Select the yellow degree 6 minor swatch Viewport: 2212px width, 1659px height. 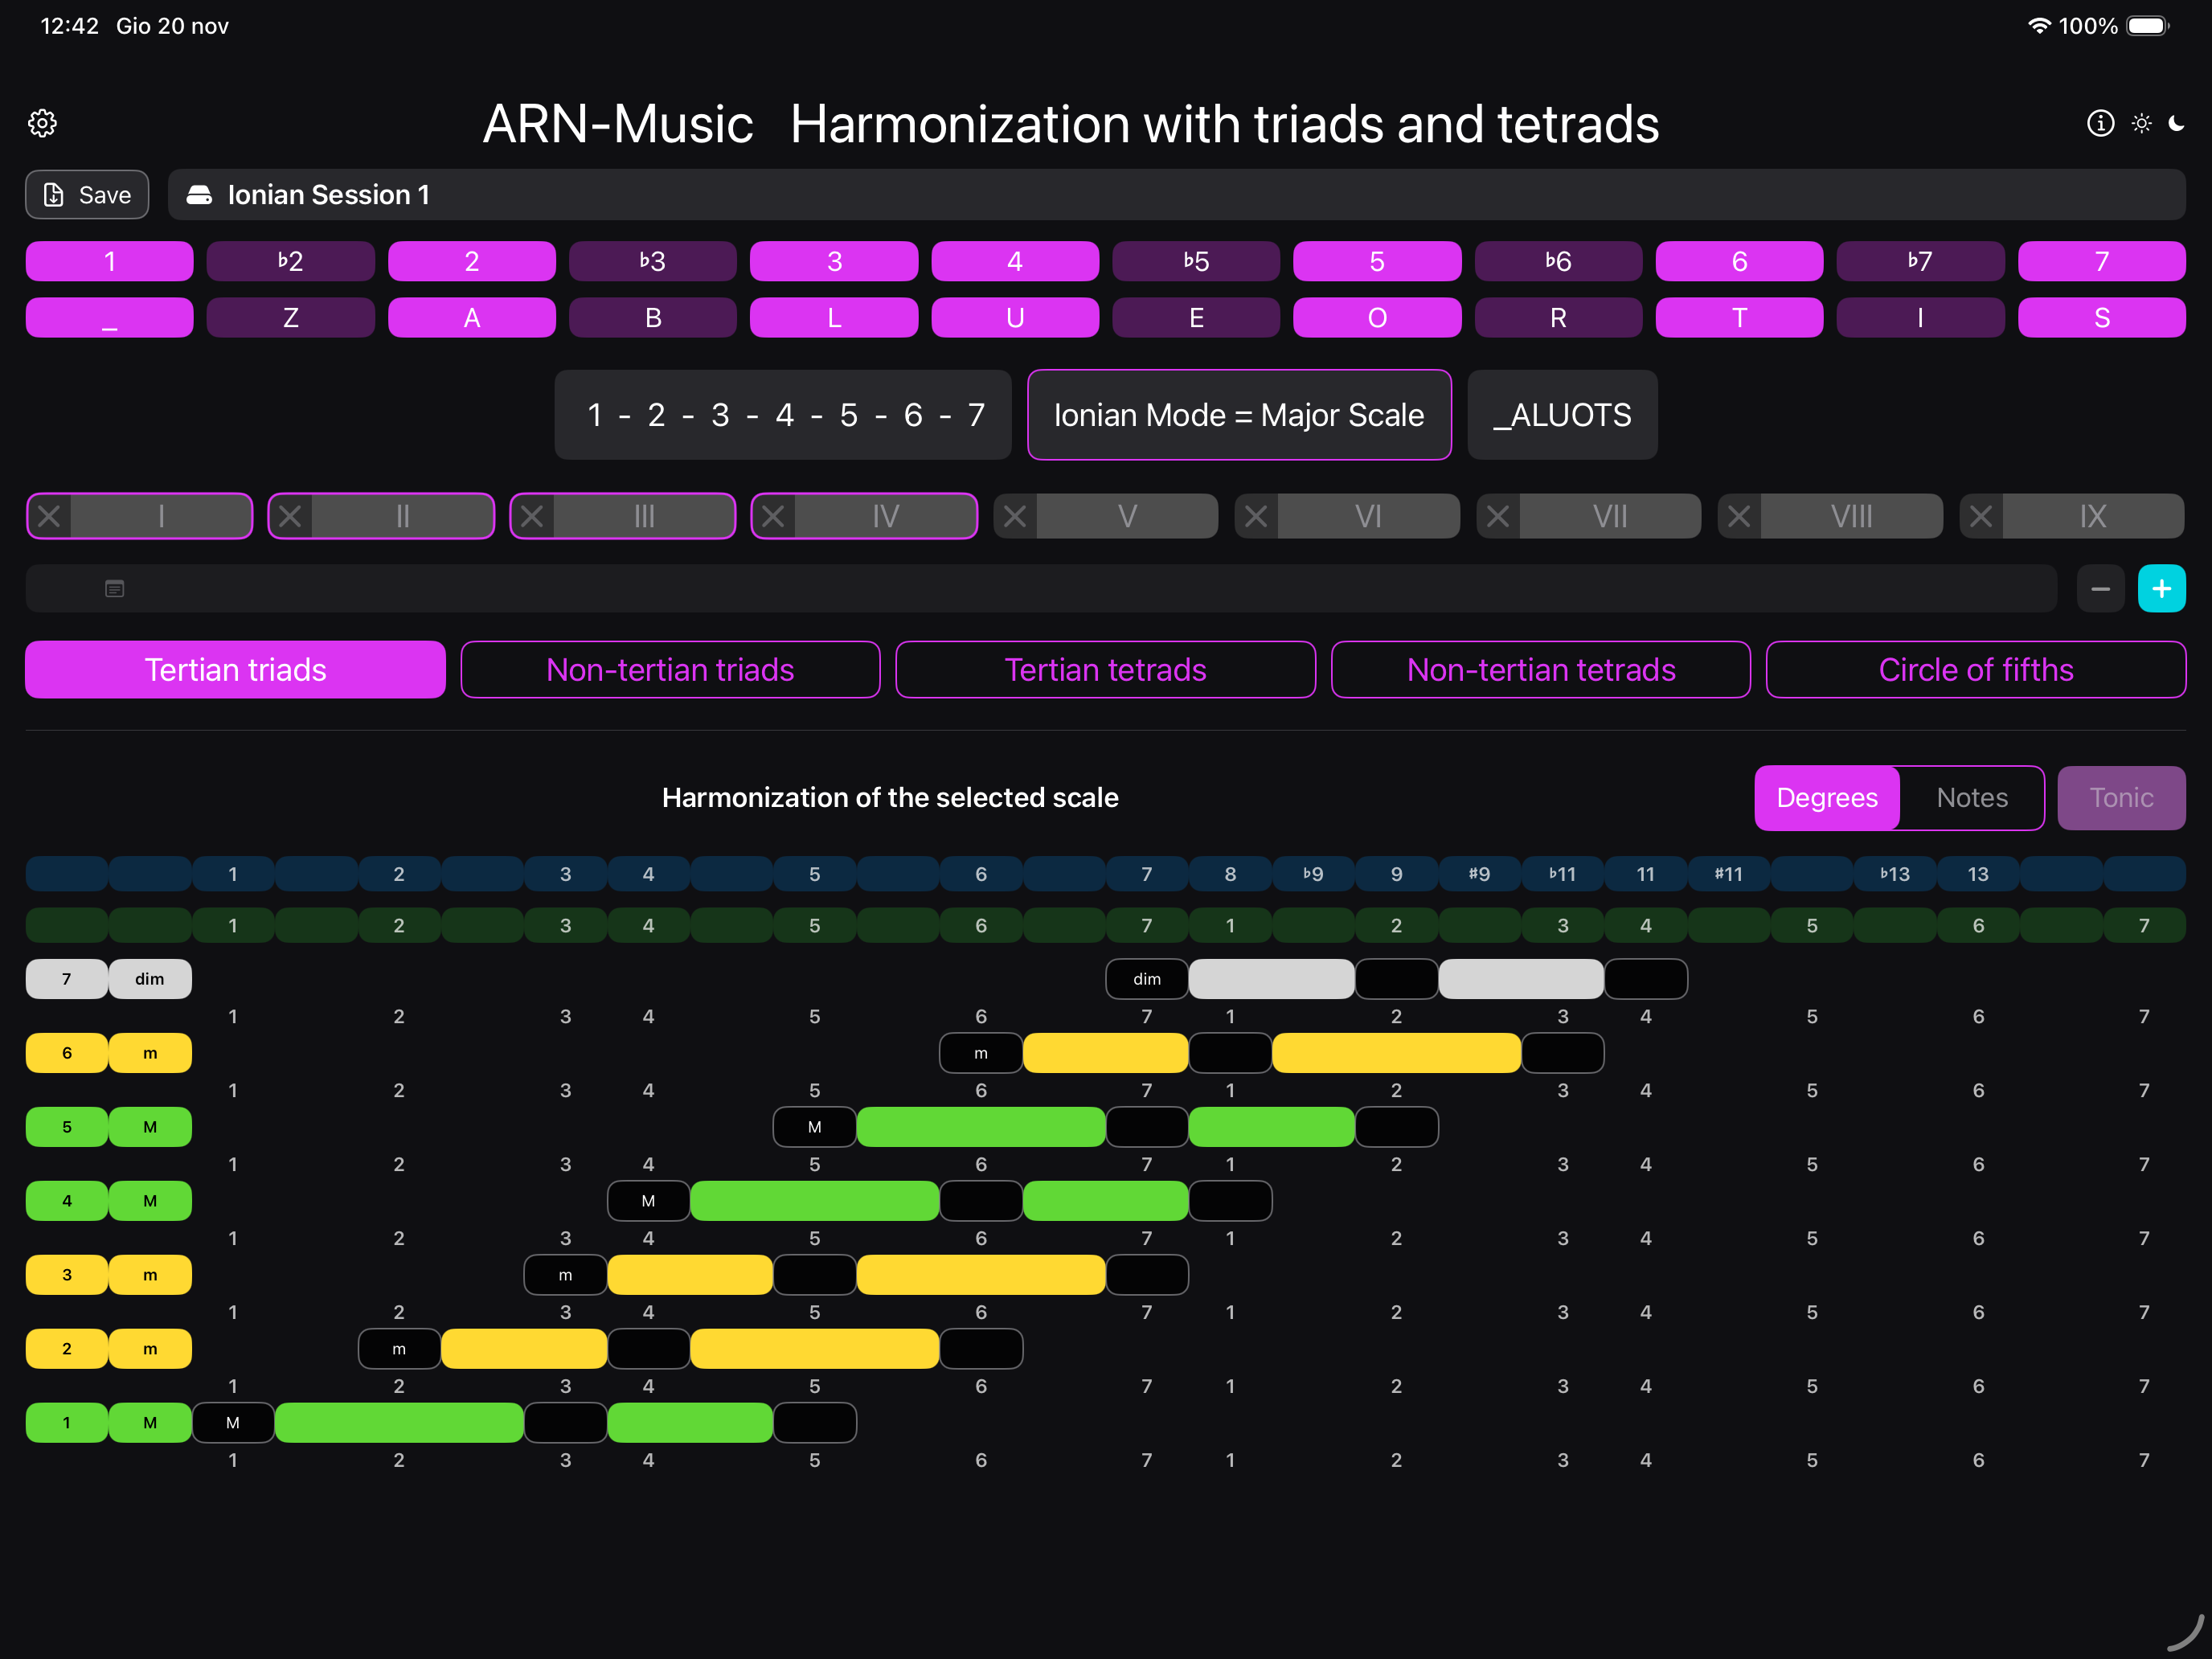(x=67, y=1053)
